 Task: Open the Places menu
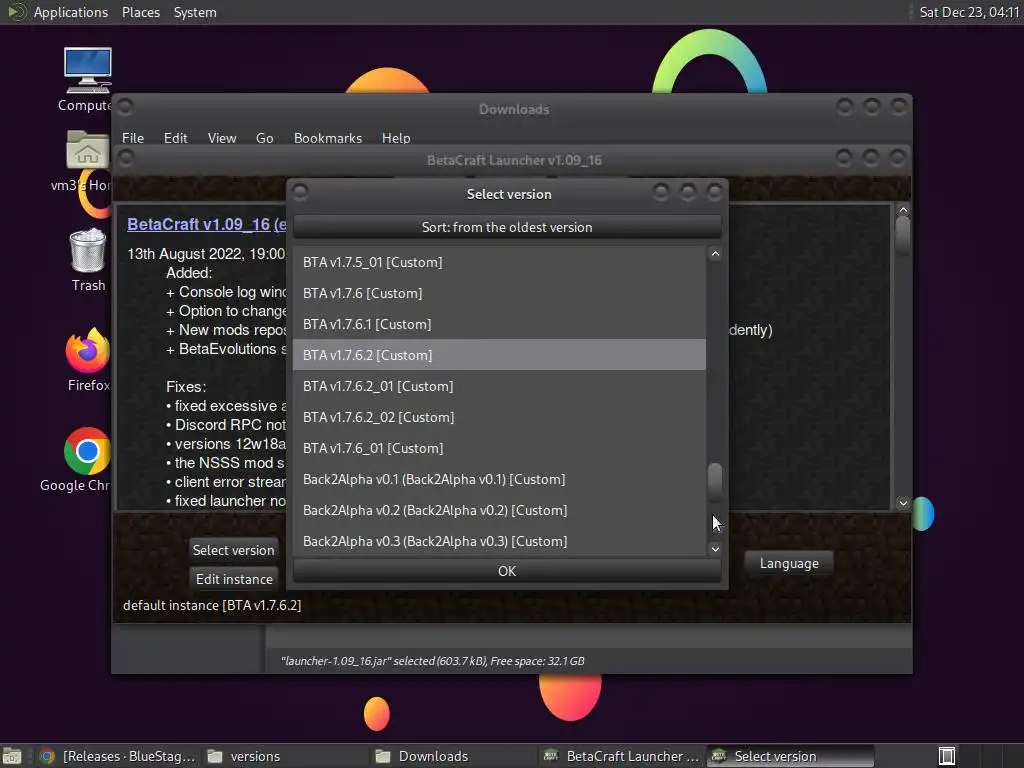[x=140, y=12]
